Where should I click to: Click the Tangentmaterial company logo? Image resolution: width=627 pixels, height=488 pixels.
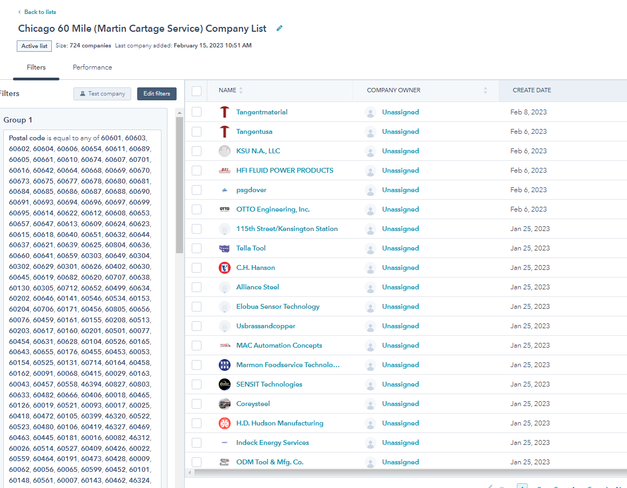pos(225,112)
